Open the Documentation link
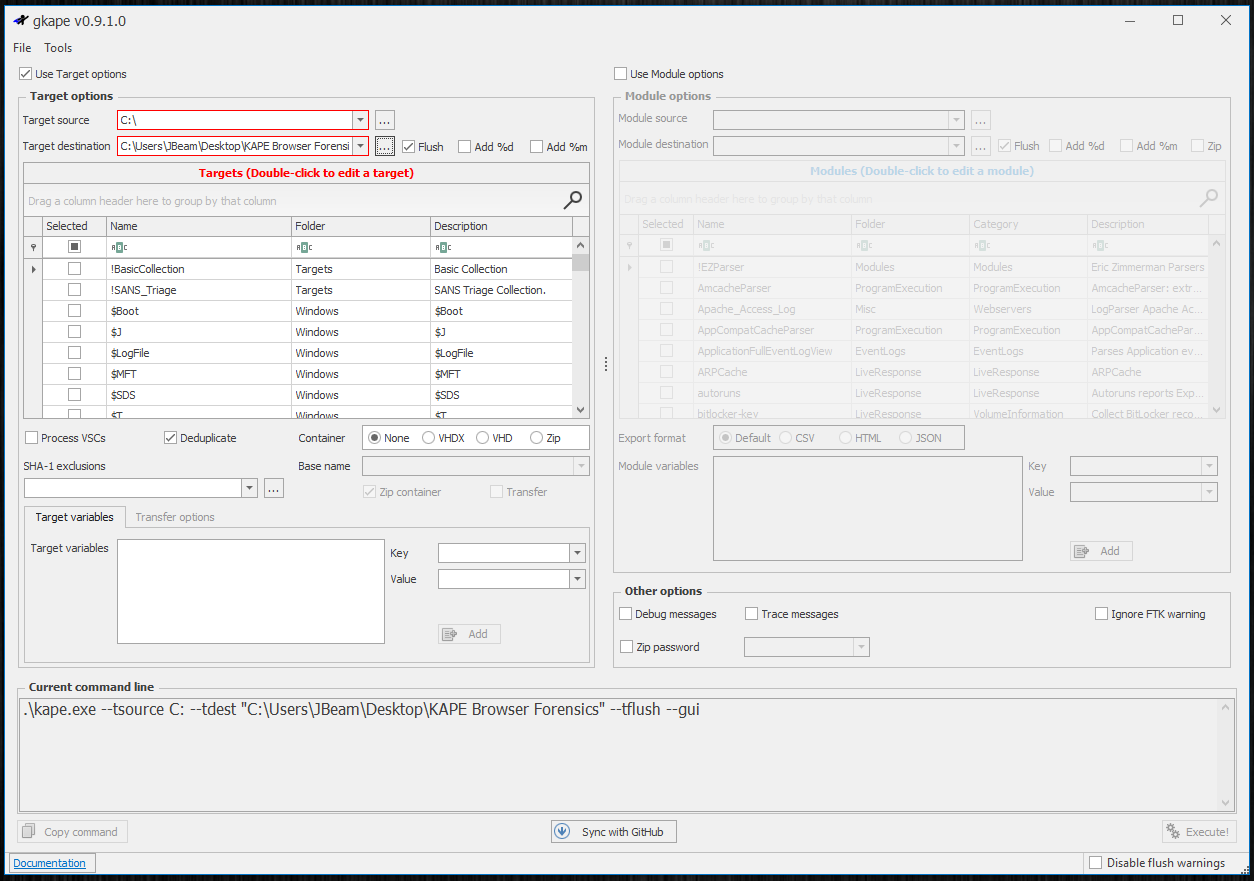 click(x=49, y=863)
